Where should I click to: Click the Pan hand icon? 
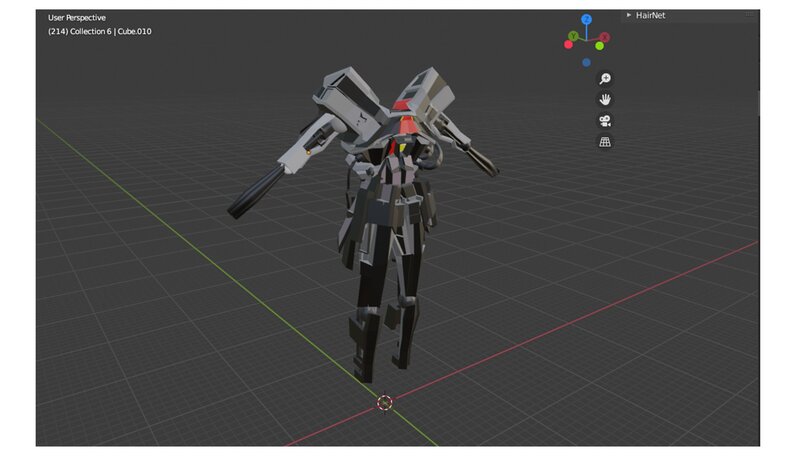click(605, 100)
